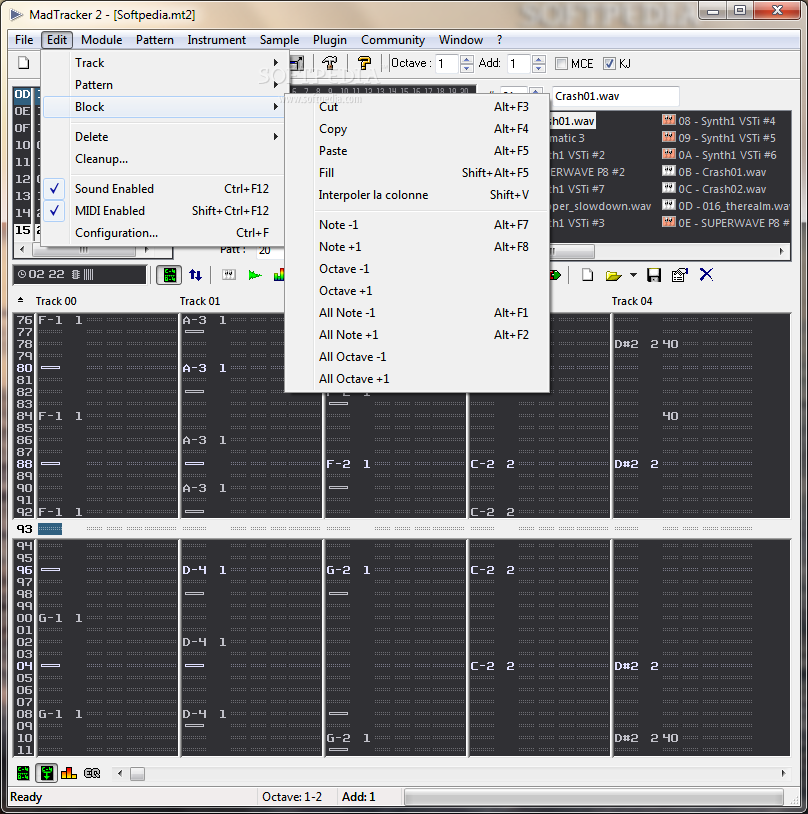This screenshot has width=808, height=814.
Task: Click right arrow of instrument list scrollbar
Action: pyautogui.click(x=782, y=251)
